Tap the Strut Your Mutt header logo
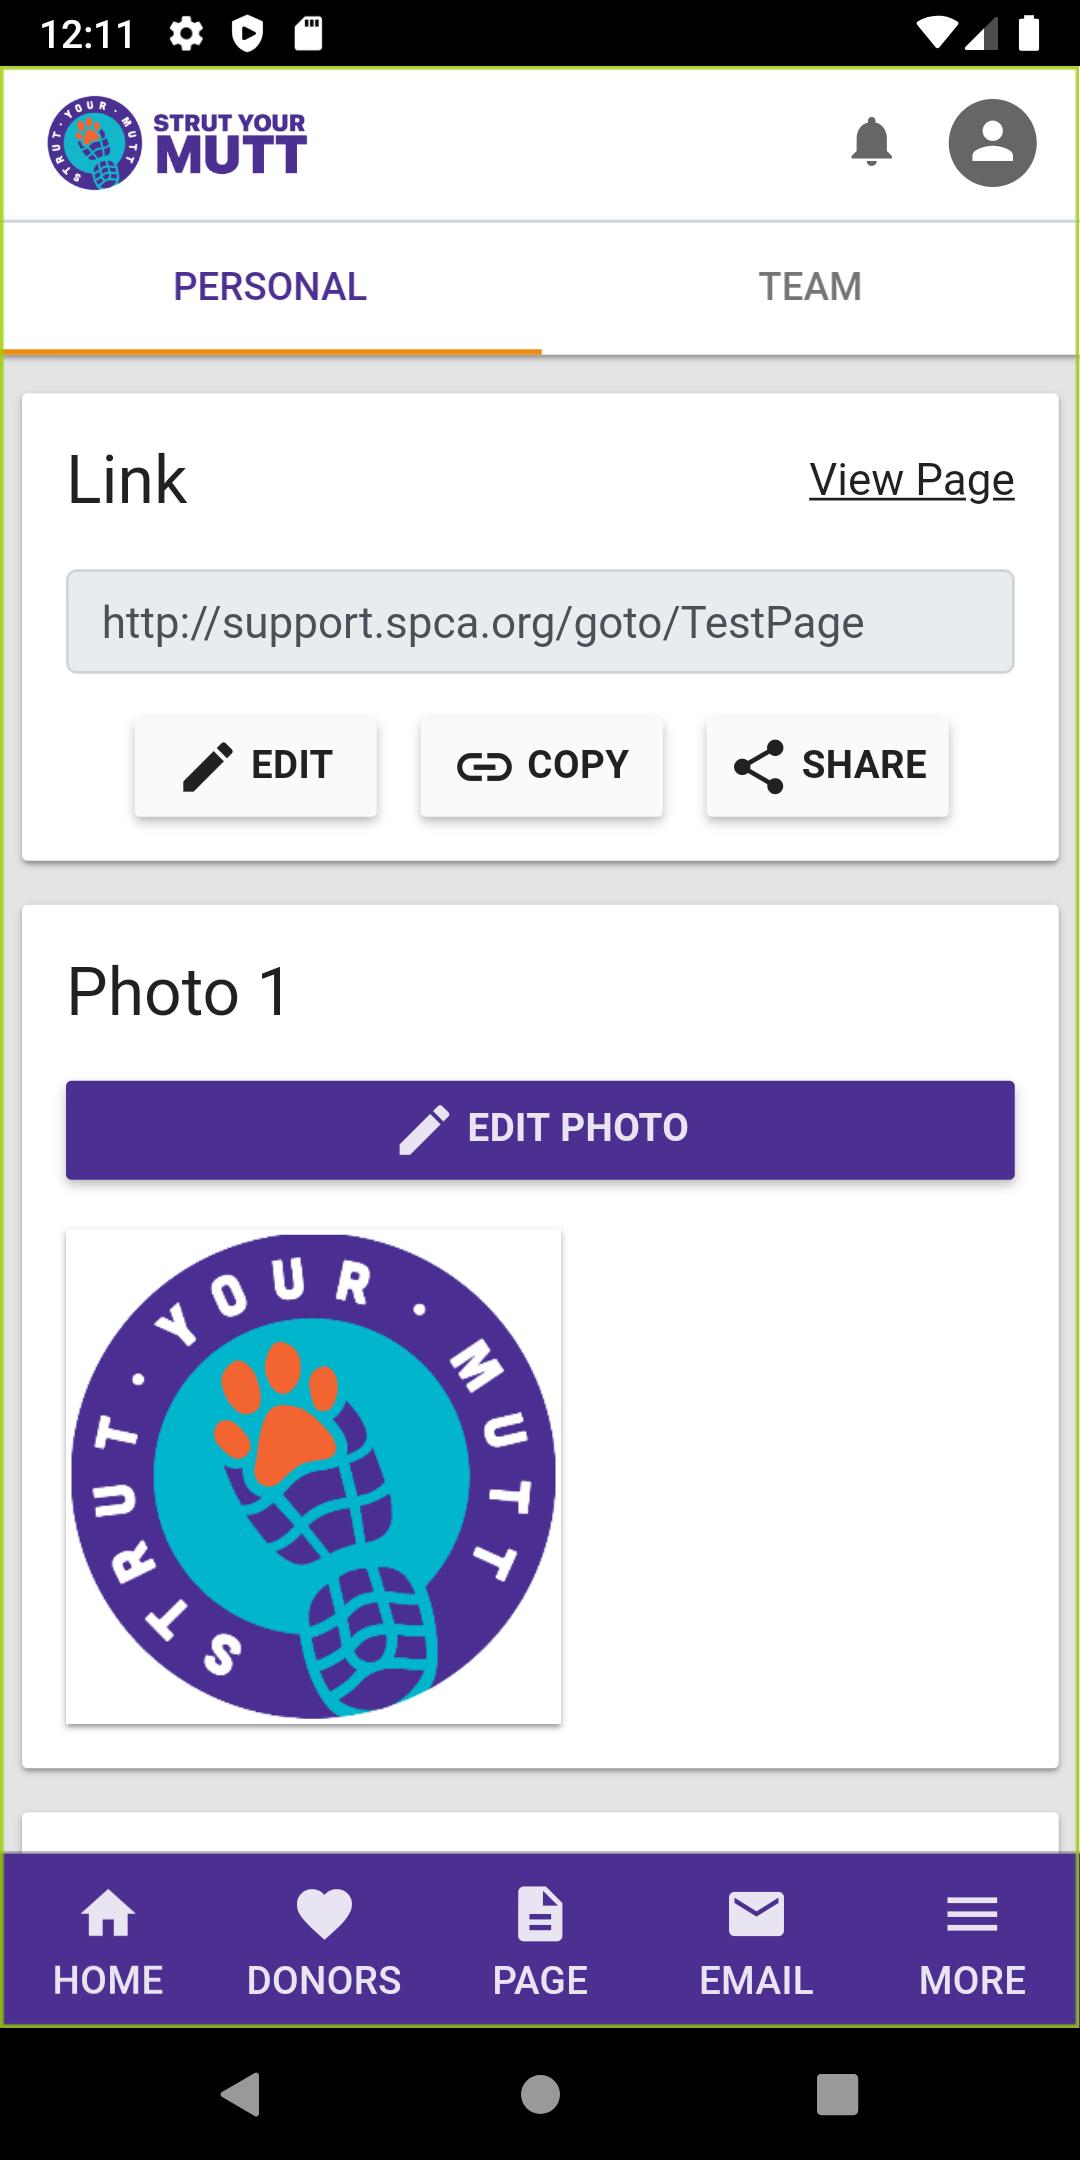Screen dimensions: 1080x2160 pyautogui.click(x=177, y=143)
